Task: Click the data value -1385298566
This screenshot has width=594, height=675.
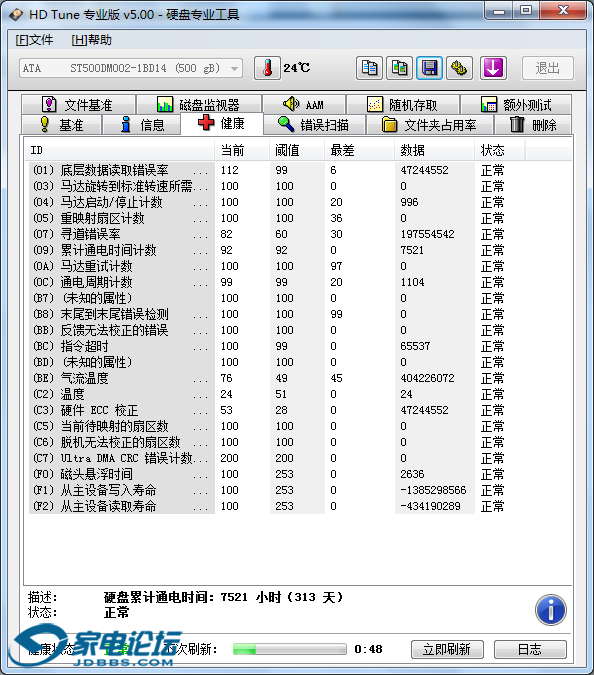Action: [x=433, y=490]
